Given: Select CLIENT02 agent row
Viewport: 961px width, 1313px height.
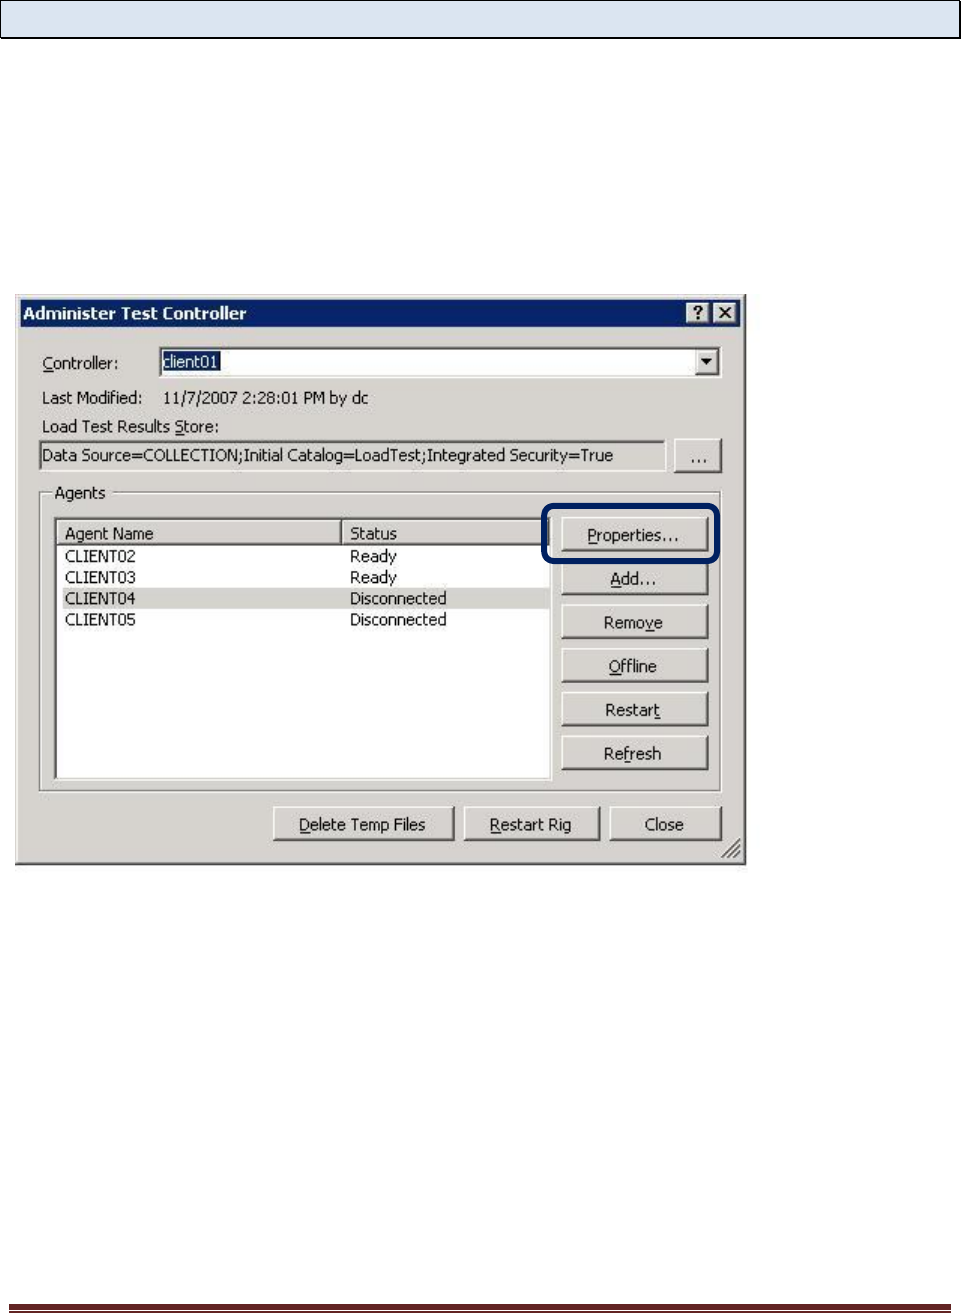Looking at the screenshot, I should click(304, 556).
